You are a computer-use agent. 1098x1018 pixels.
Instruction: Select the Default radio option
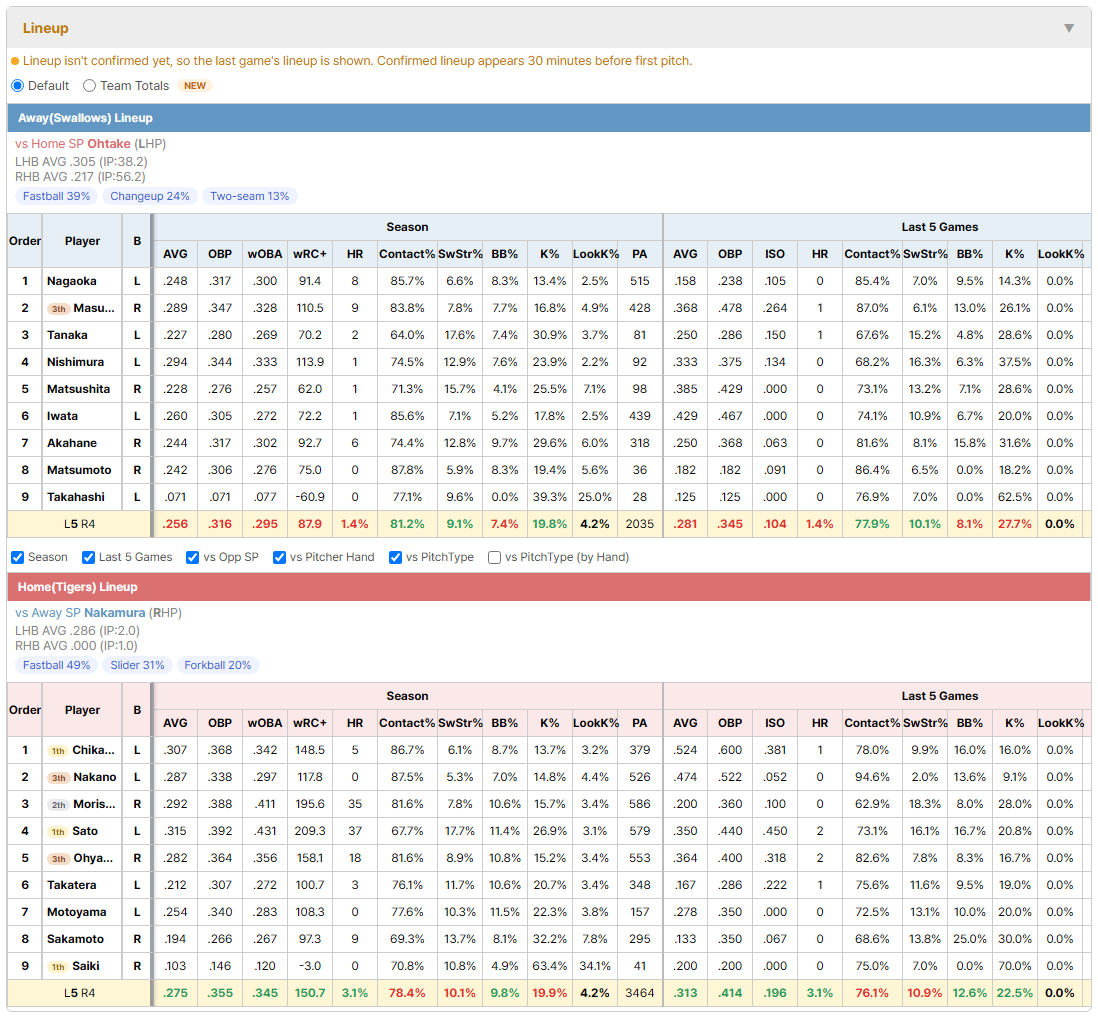pyautogui.click(x=18, y=85)
